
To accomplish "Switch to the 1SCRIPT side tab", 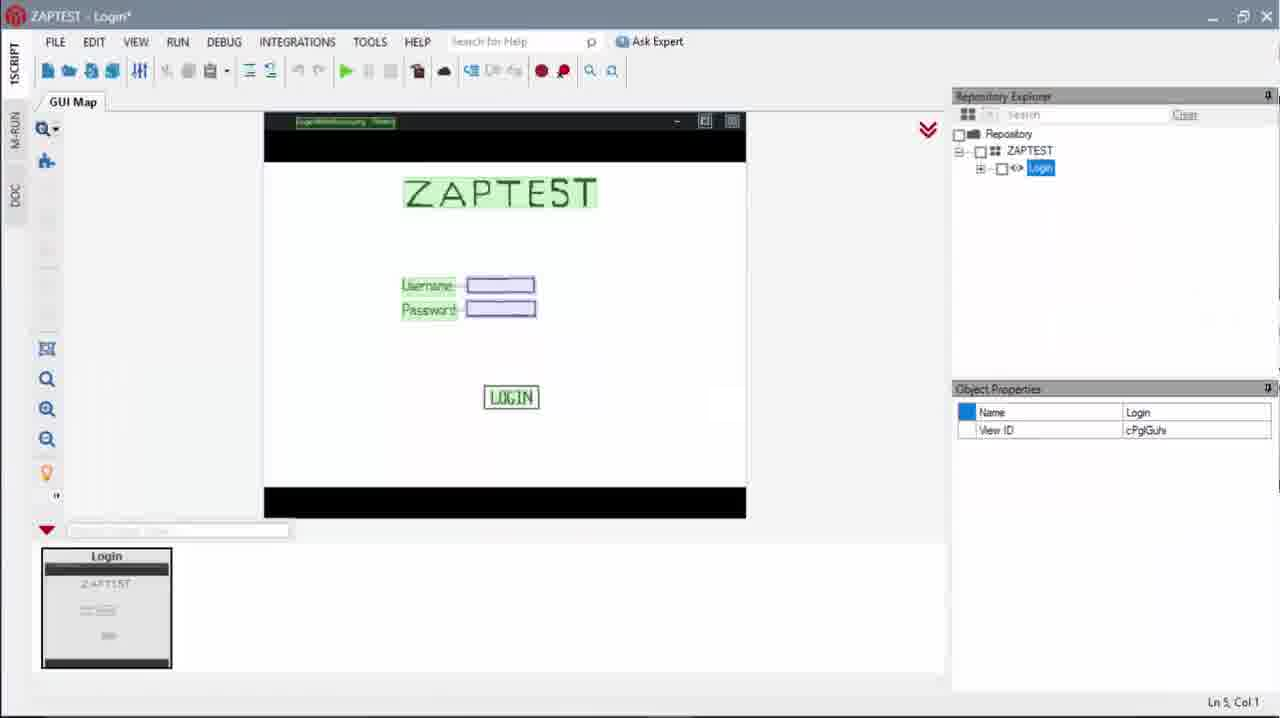I will 15,64.
